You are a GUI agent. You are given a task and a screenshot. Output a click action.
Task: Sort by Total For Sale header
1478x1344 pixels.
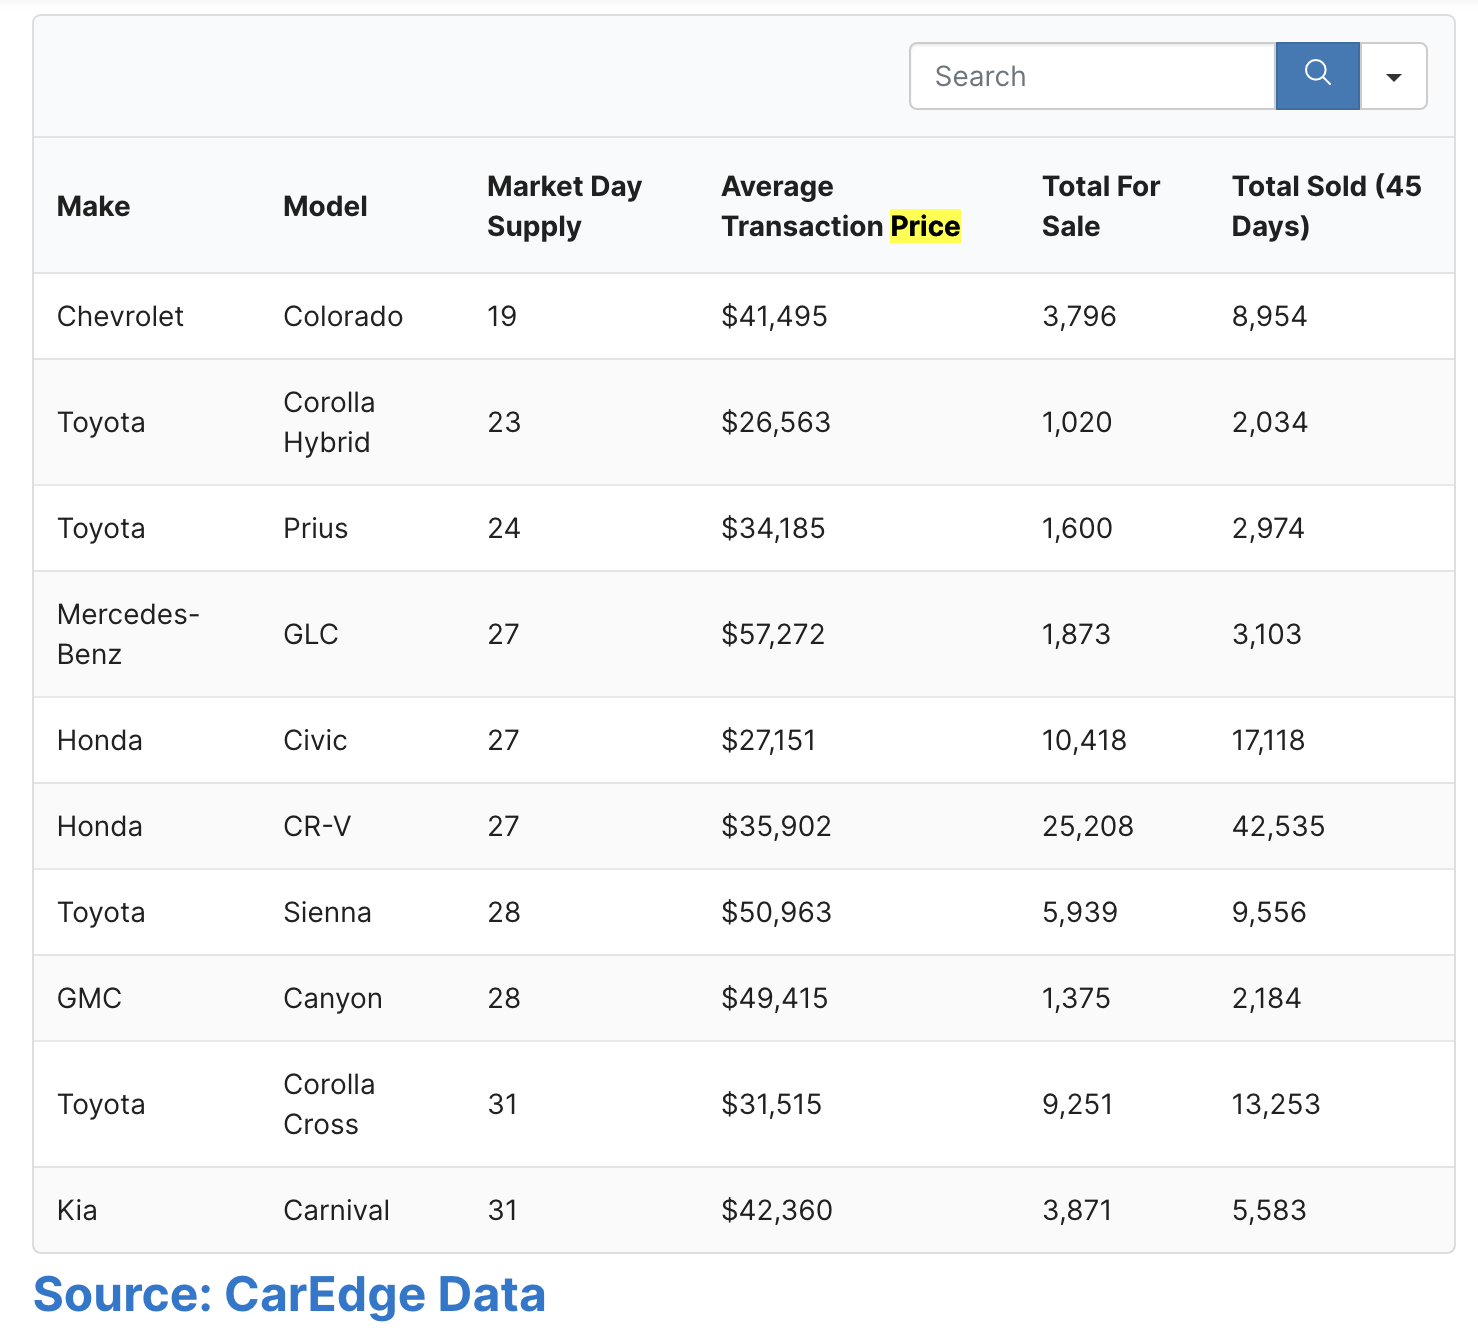pyautogui.click(x=1100, y=206)
